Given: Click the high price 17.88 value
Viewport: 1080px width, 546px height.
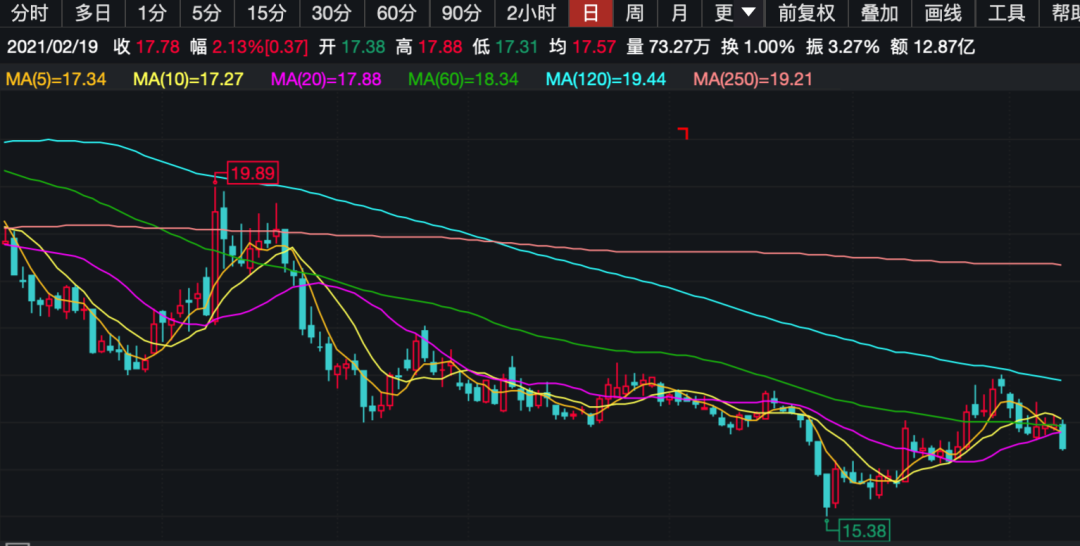Looking at the screenshot, I should point(440,47).
